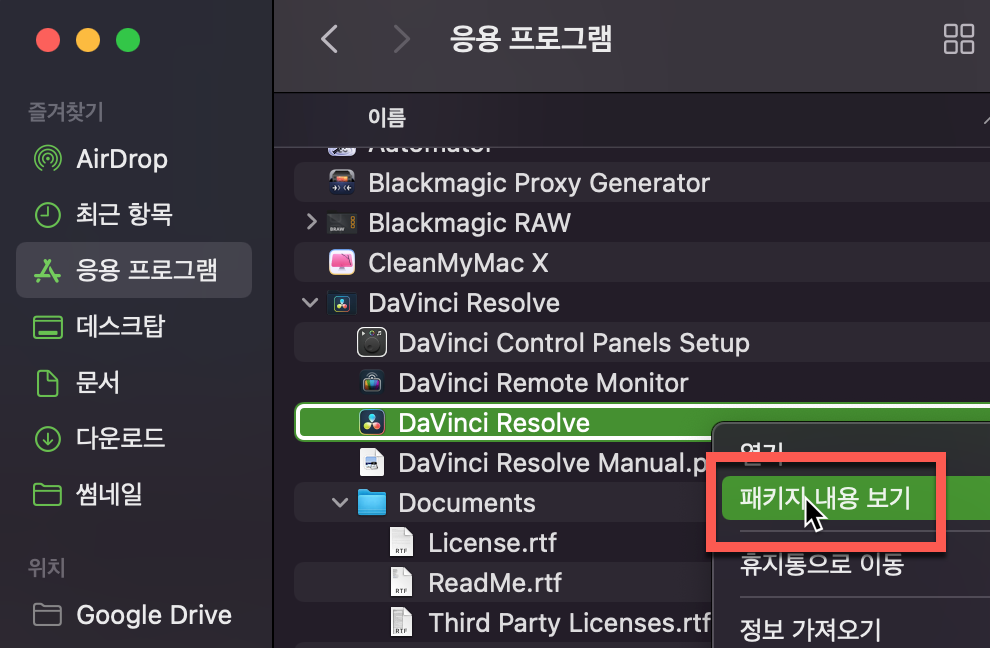Click the 응용 프로그램 sidebar app icon
The height and width of the screenshot is (648, 990).
(47, 270)
